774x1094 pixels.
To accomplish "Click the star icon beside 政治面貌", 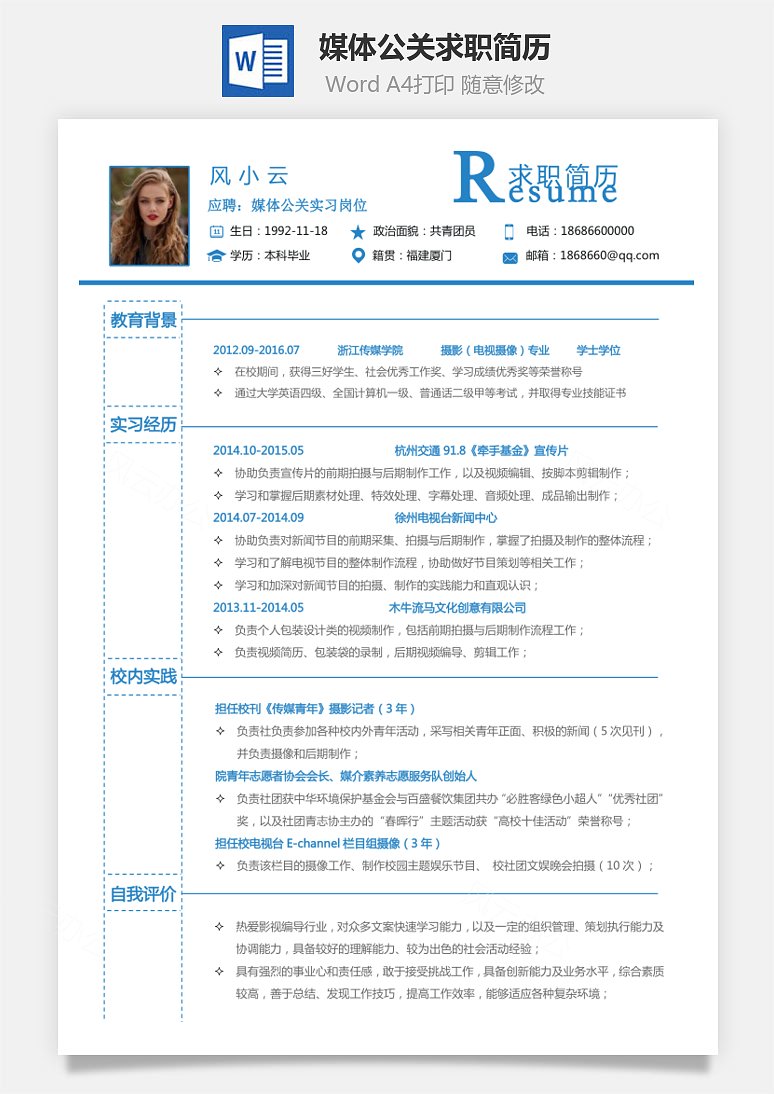I will click(358, 232).
